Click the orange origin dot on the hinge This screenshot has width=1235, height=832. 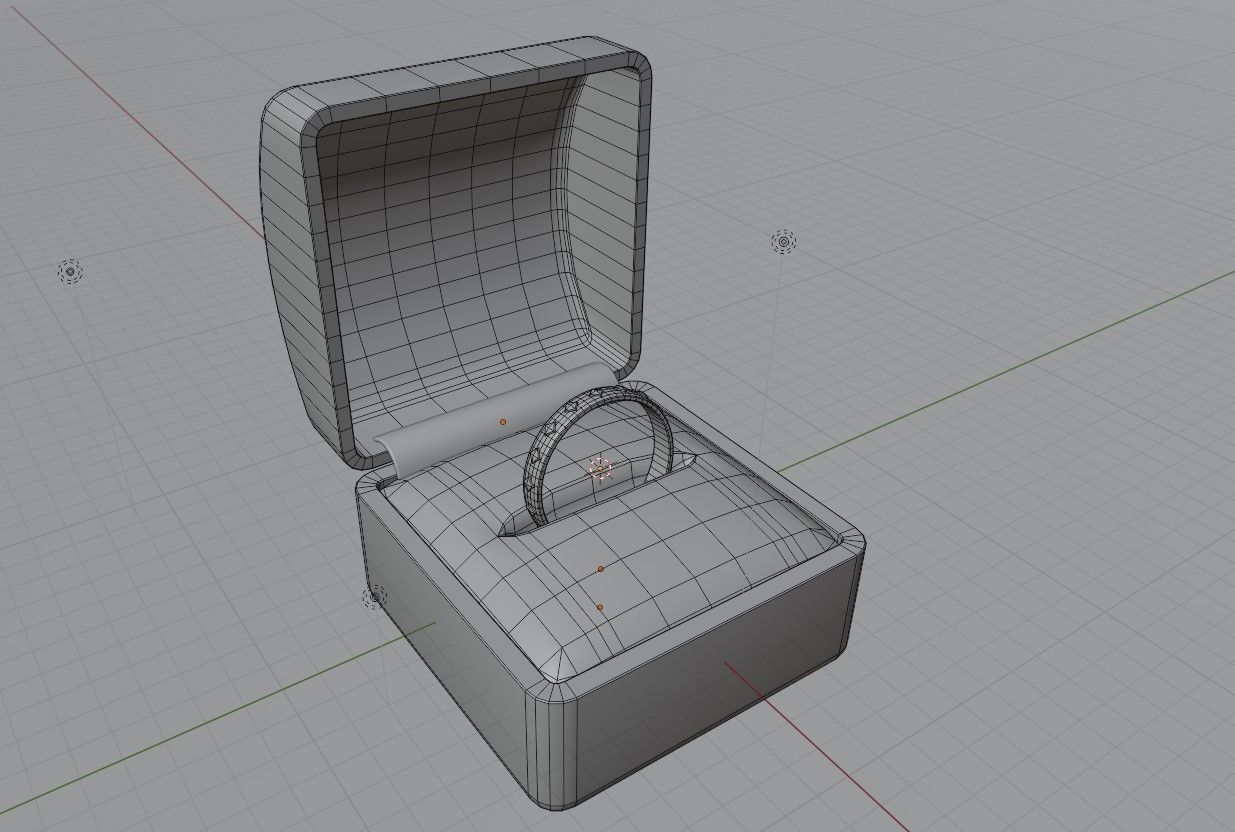tap(503, 423)
